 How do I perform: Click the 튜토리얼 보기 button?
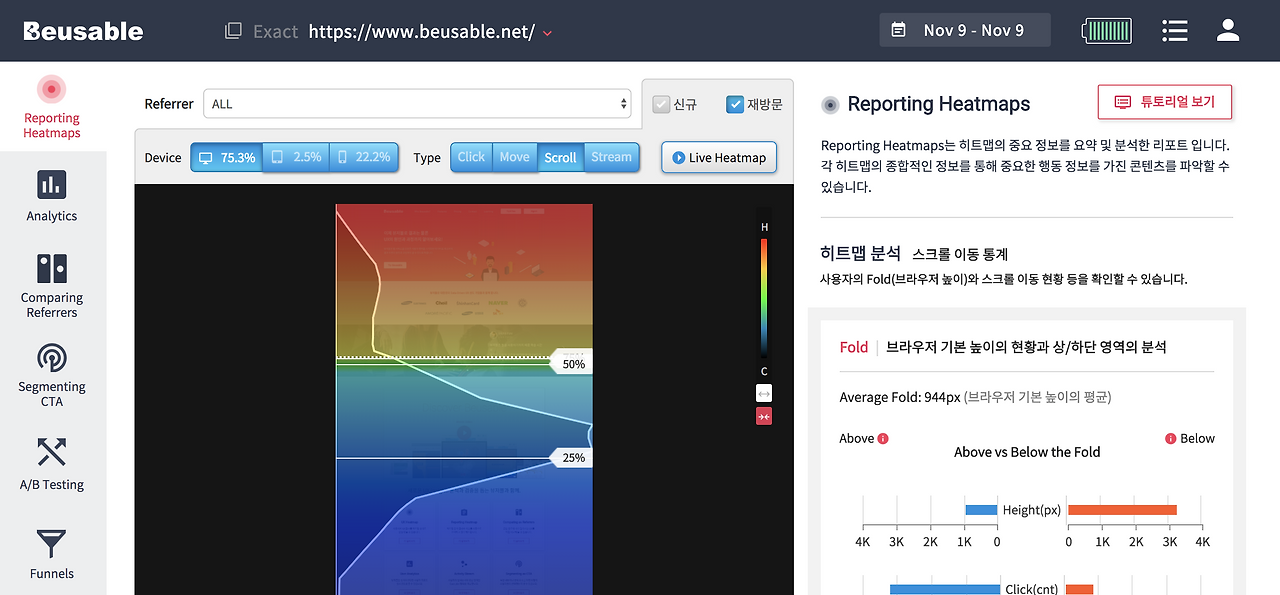pos(1165,102)
